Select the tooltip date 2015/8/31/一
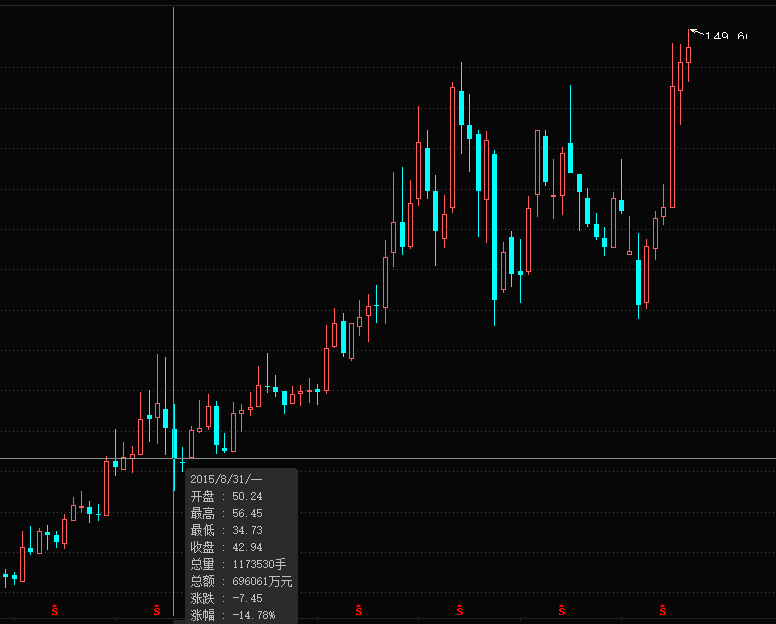The height and width of the screenshot is (624, 776). click(226, 479)
